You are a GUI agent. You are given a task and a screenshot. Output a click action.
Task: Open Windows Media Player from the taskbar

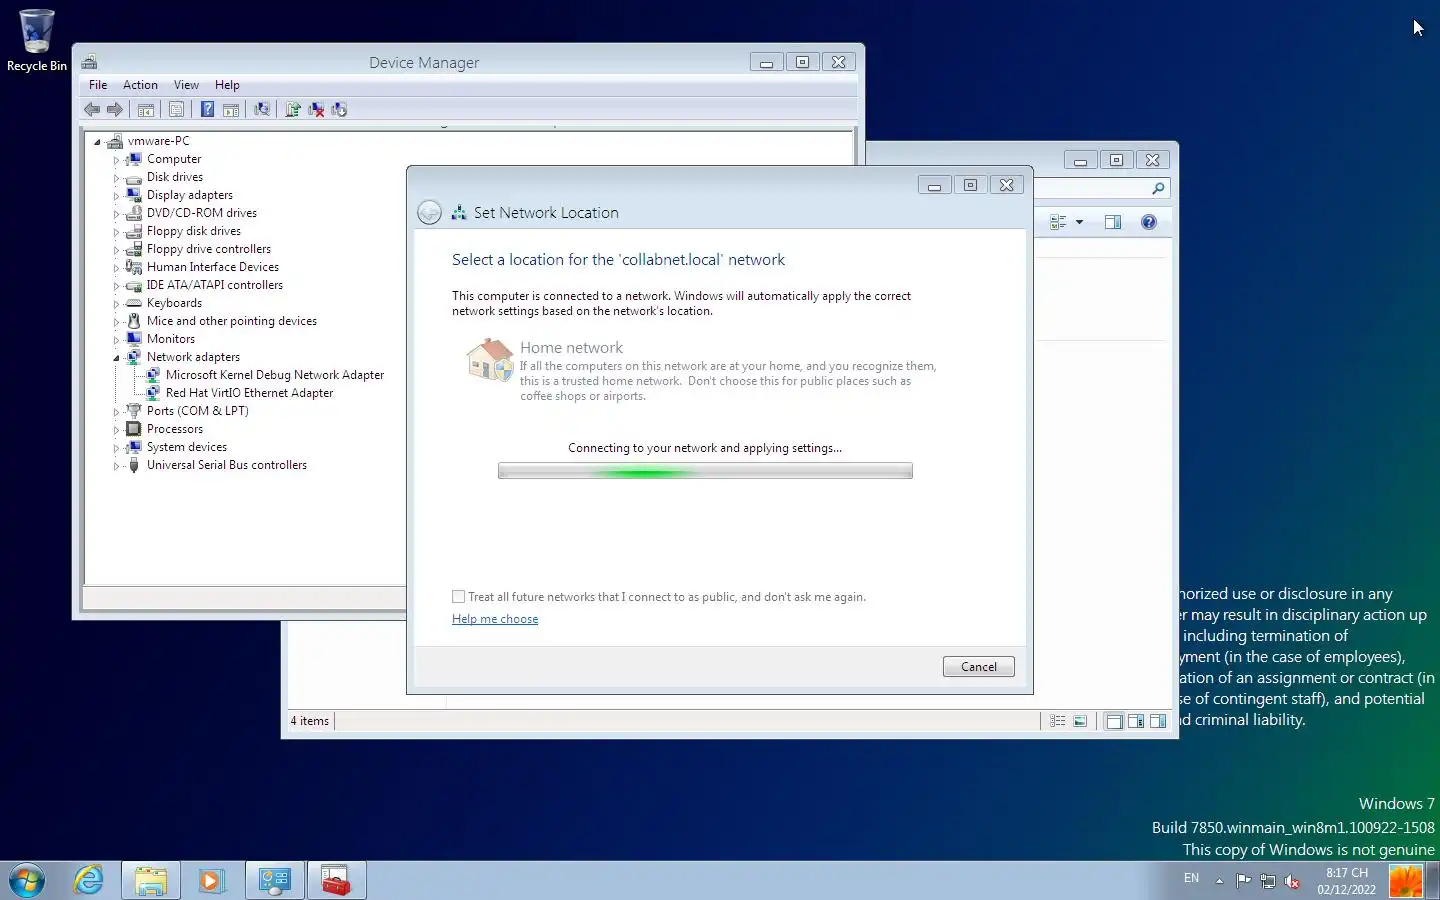pos(211,880)
